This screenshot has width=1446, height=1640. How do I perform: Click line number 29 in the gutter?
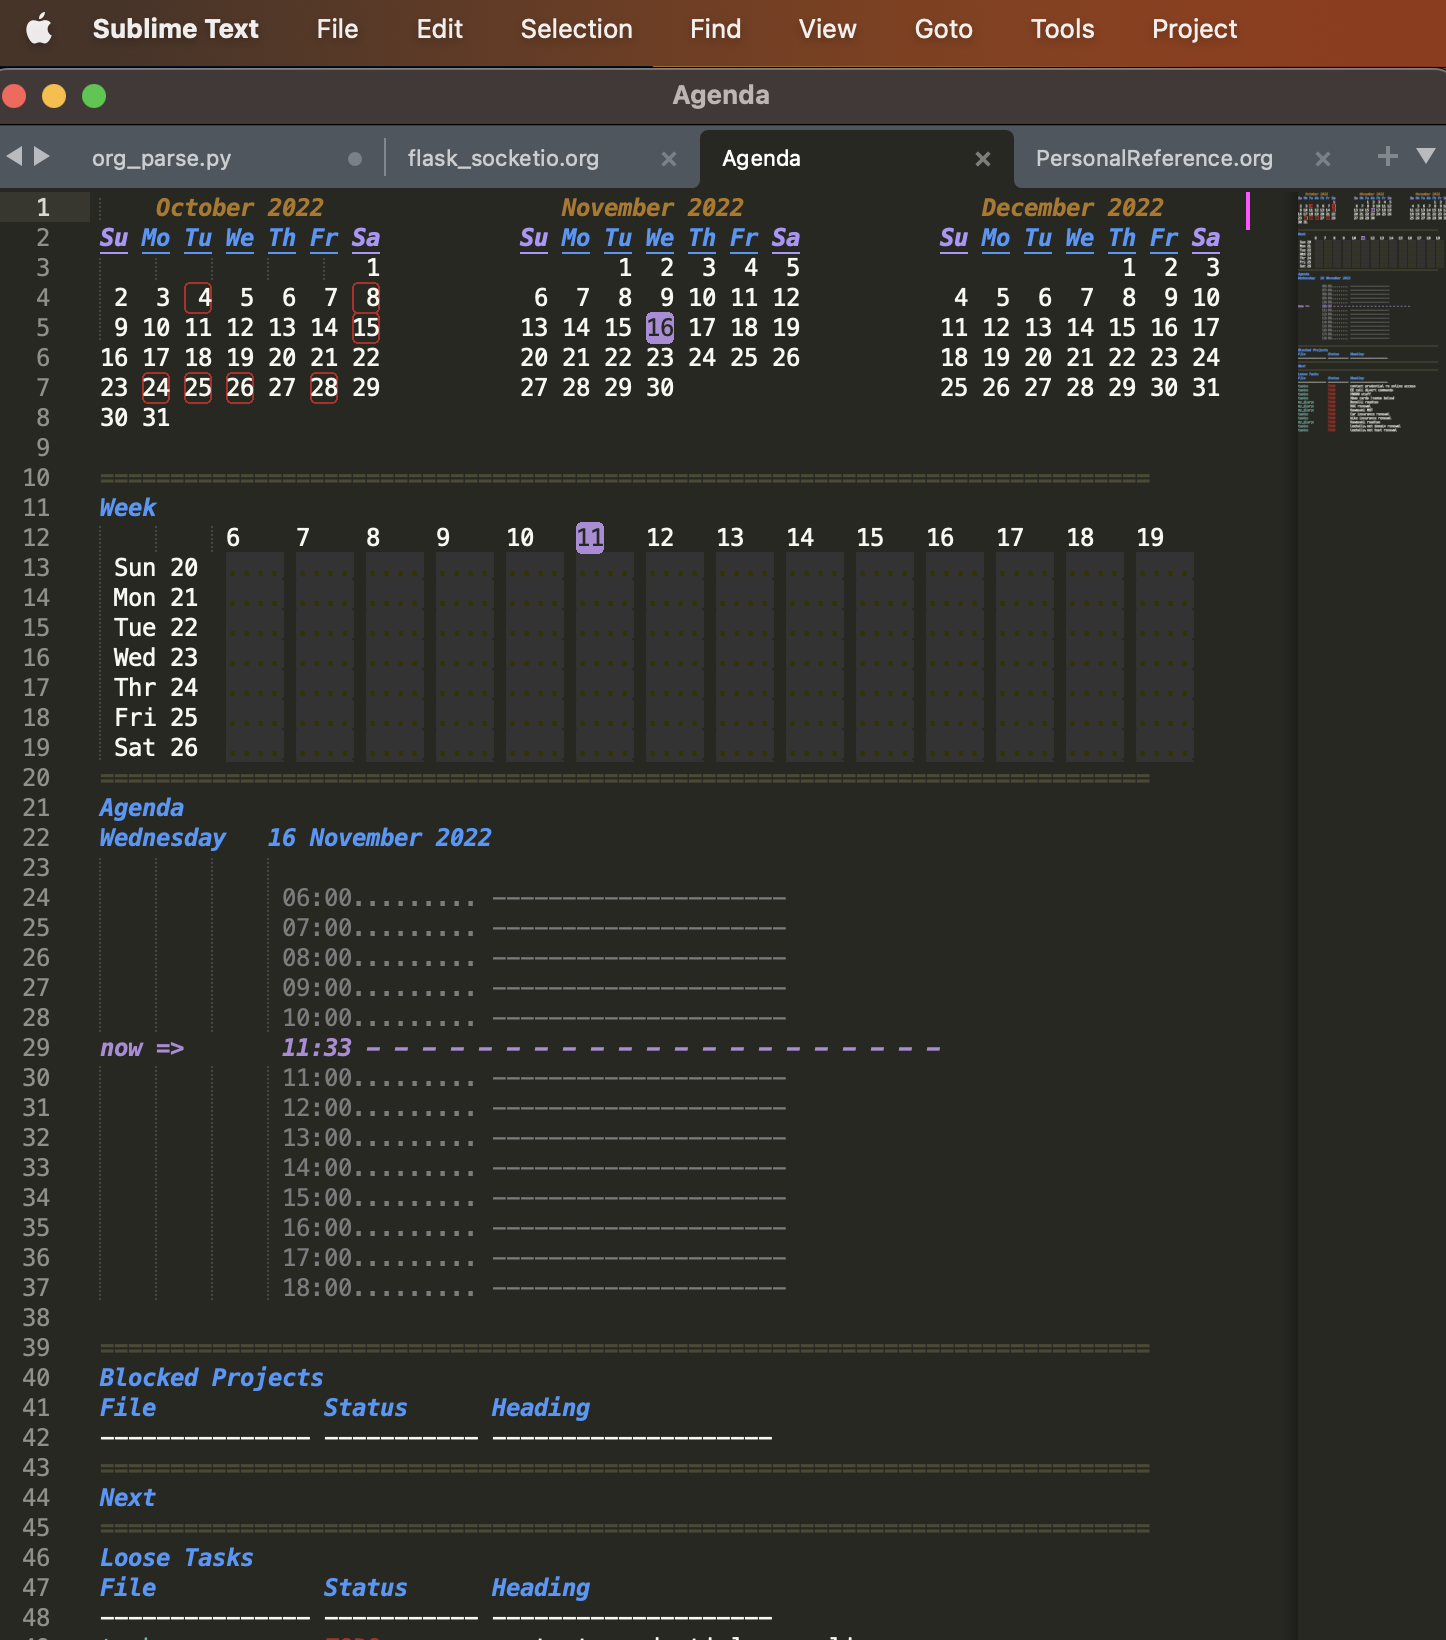pos(36,1048)
